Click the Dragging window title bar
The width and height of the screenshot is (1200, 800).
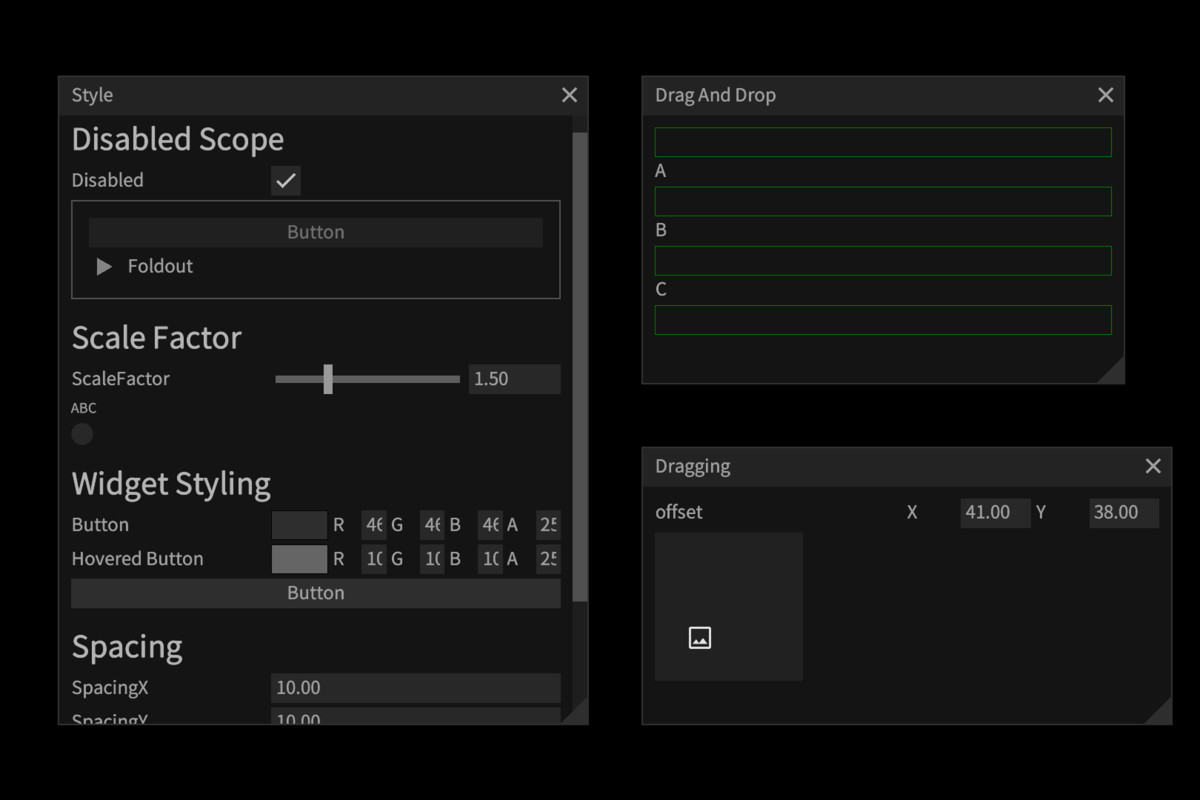[x=880, y=466]
